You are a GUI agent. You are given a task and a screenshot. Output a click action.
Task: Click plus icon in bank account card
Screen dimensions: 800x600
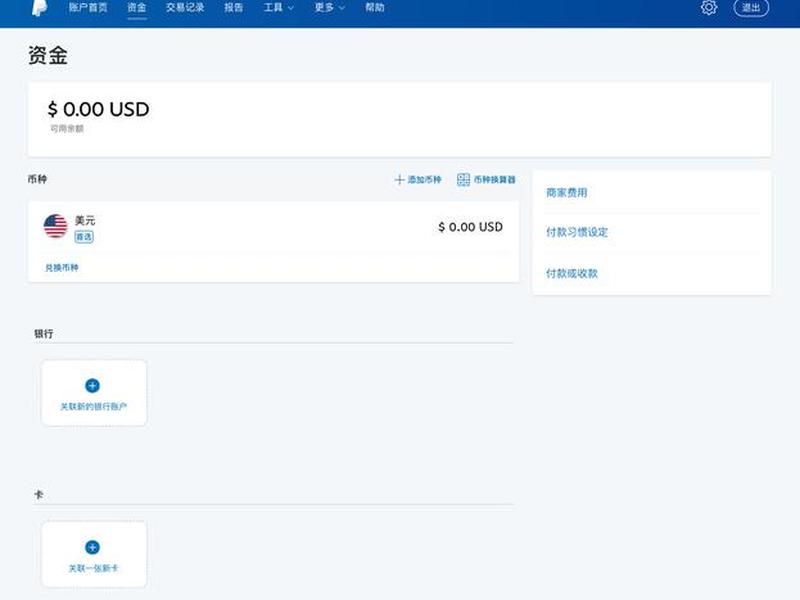pos(92,386)
